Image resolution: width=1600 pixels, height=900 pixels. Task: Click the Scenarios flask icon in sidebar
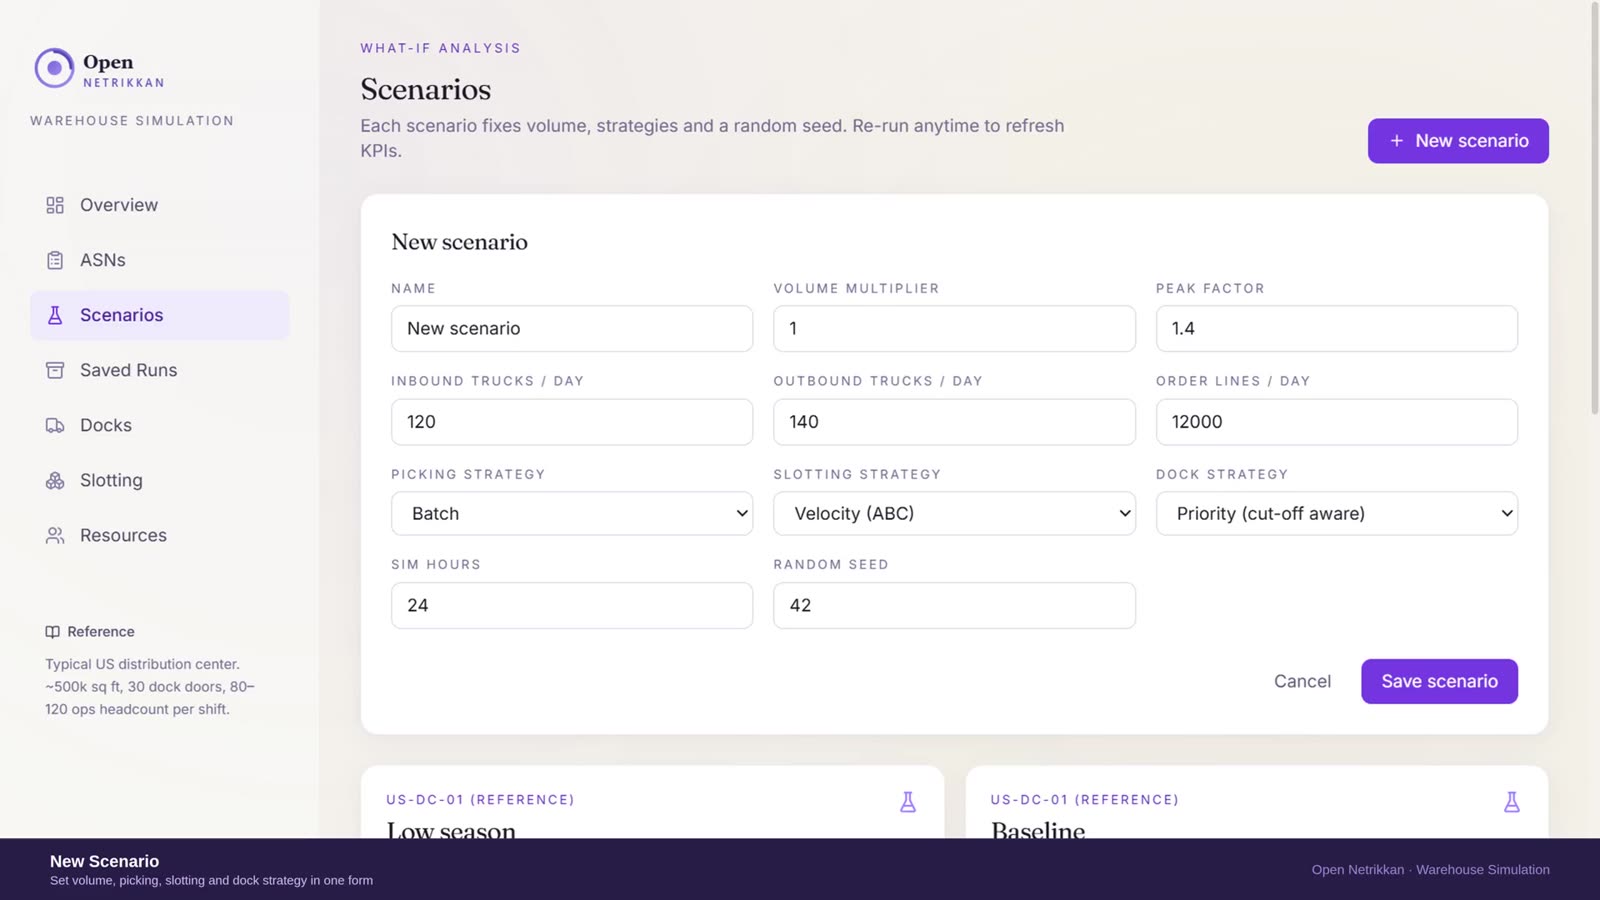(x=55, y=315)
